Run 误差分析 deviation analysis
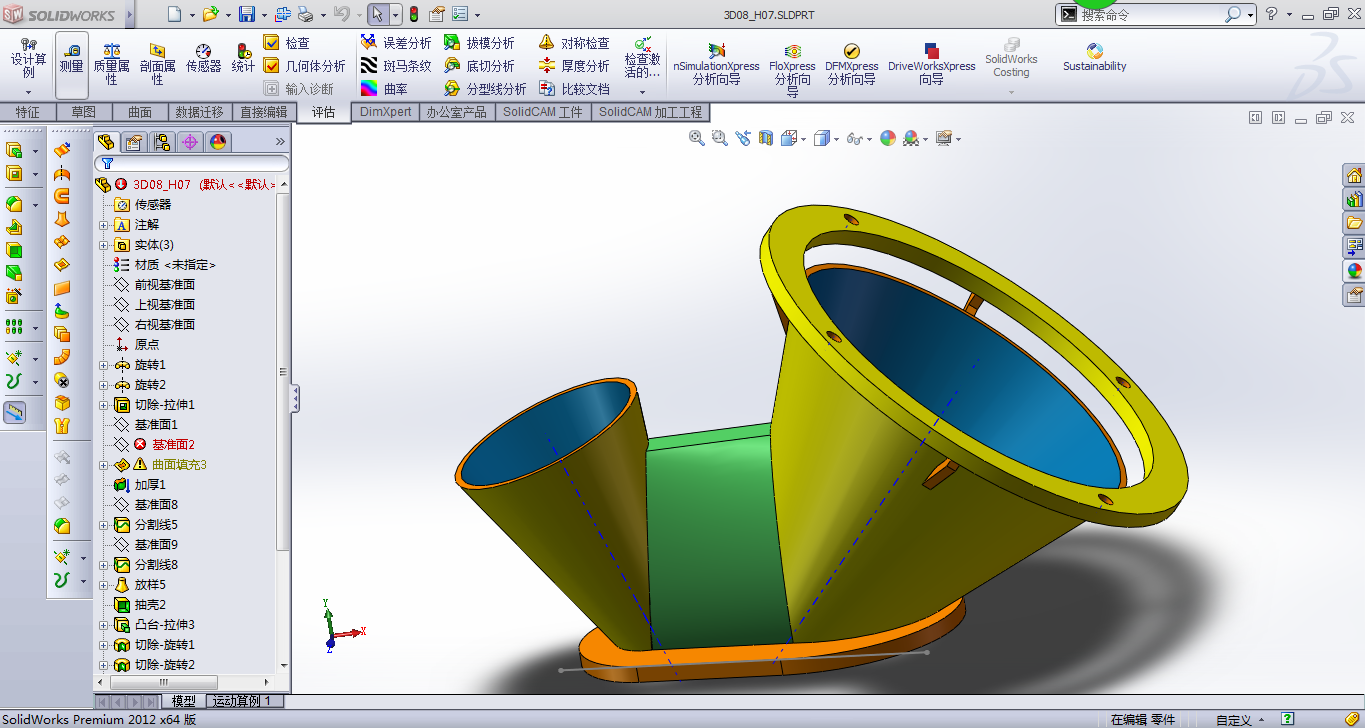Image resolution: width=1365 pixels, height=728 pixels. pyautogui.click(x=396, y=43)
